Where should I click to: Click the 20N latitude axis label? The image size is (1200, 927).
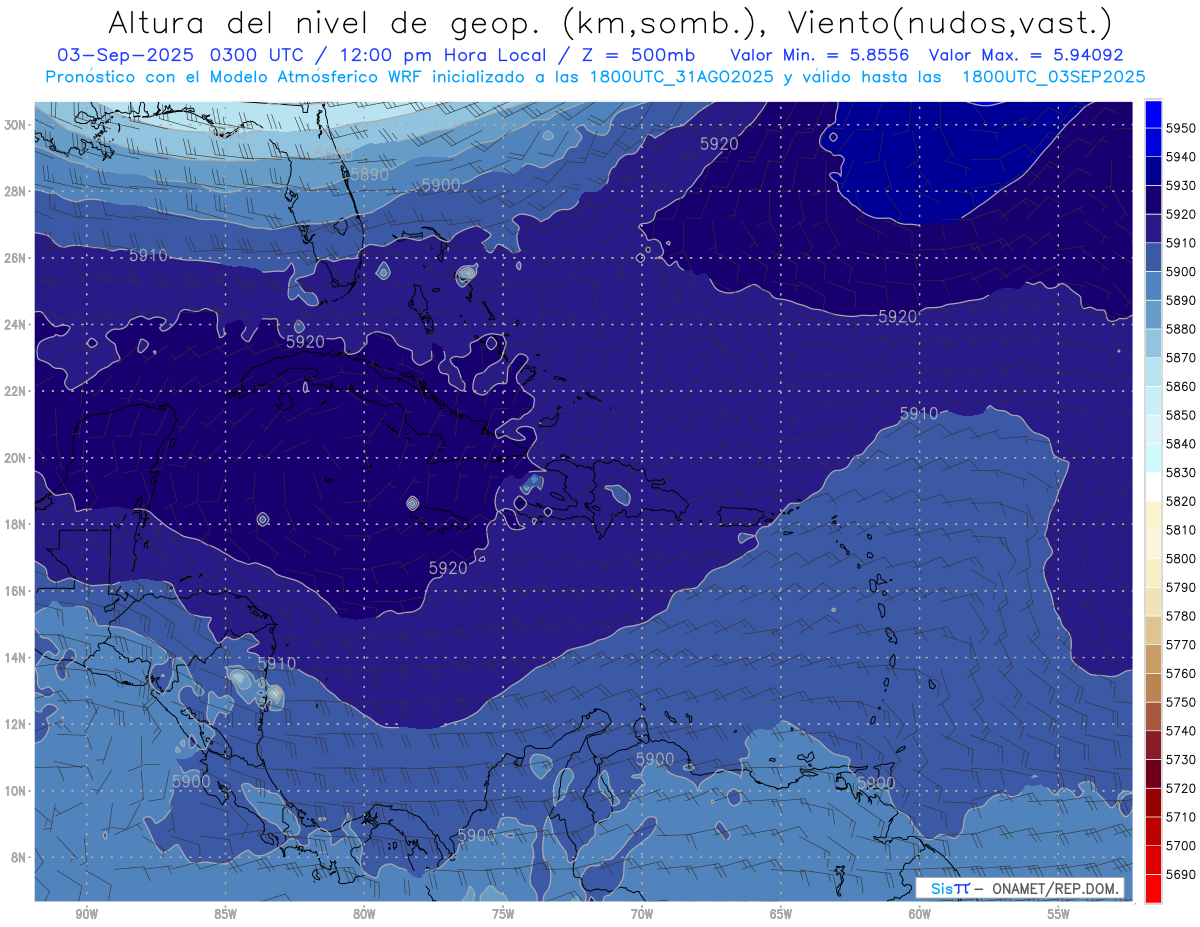15,458
